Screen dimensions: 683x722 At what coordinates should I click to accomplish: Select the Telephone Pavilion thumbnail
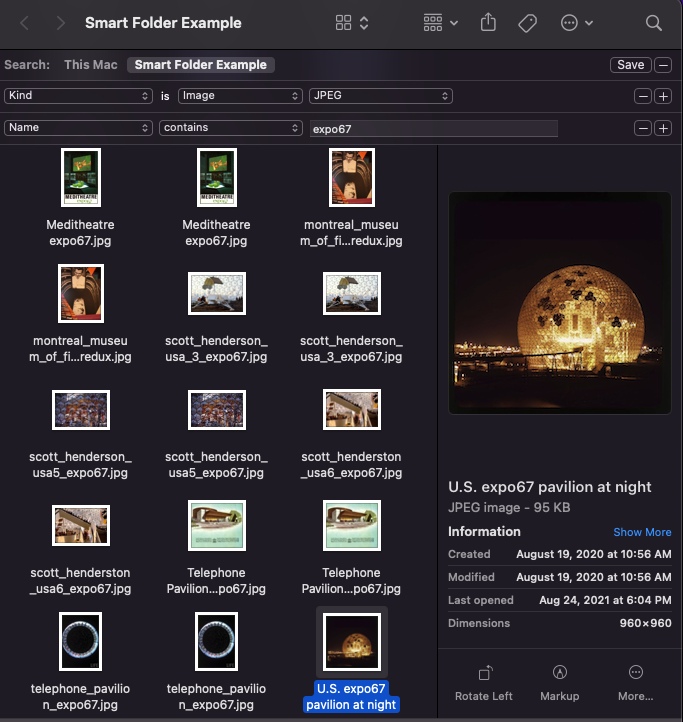[217, 526]
